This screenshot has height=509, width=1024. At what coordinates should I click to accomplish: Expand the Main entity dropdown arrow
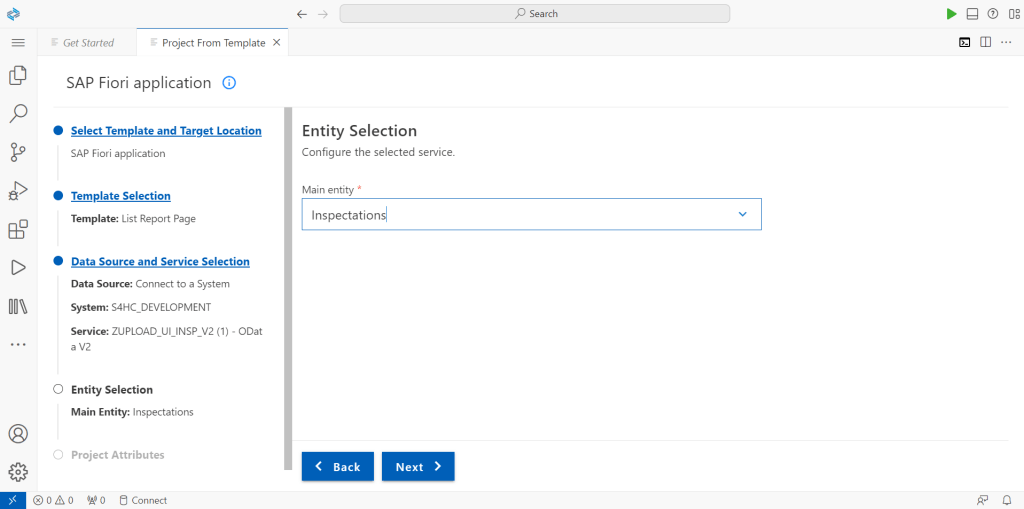(x=742, y=214)
